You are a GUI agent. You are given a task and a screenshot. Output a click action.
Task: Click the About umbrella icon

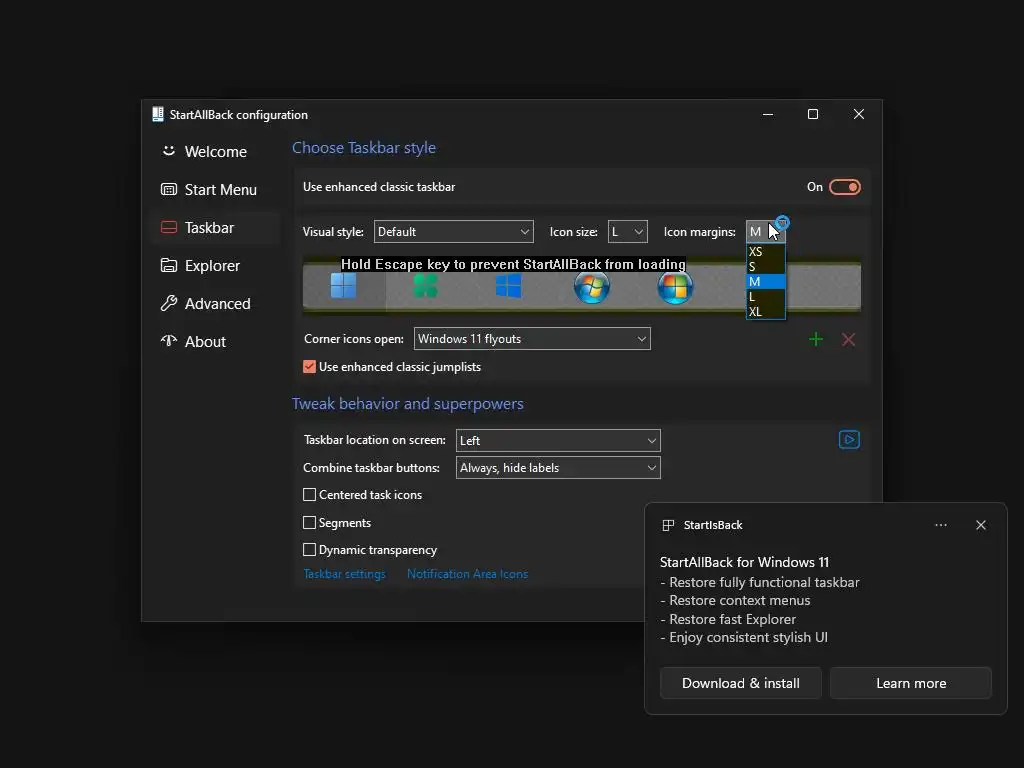click(168, 341)
